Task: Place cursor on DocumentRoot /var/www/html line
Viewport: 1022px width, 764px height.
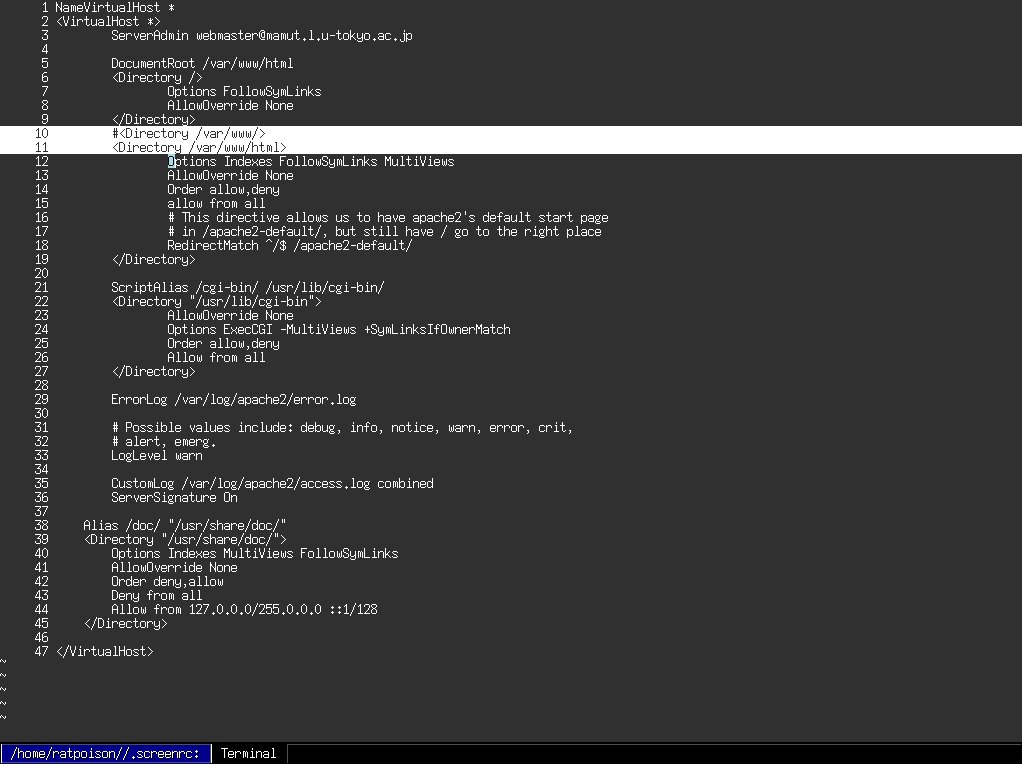Action: tap(201, 63)
